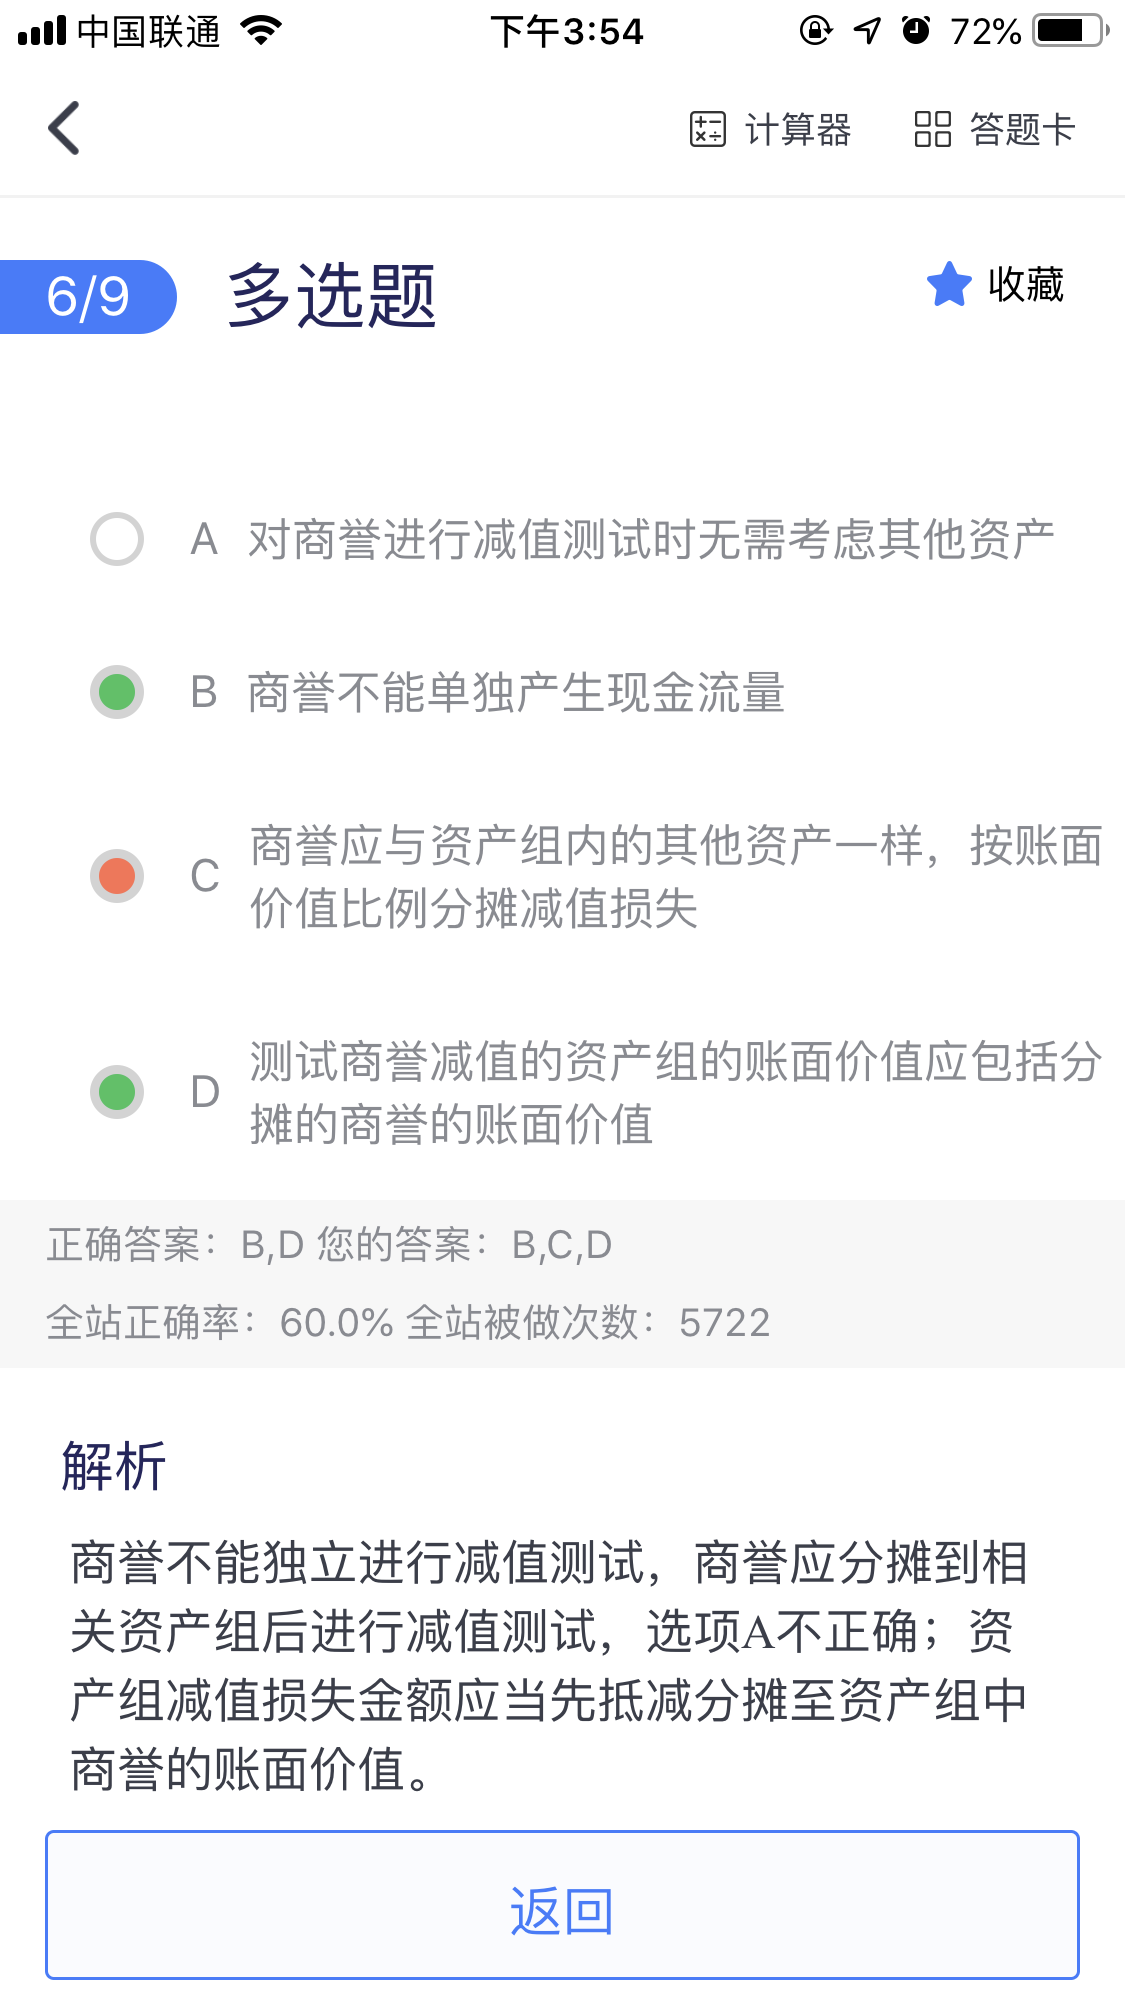The image size is (1125, 2001).
Task: Tap the screen rotation lock icon
Action: pyautogui.click(x=815, y=31)
